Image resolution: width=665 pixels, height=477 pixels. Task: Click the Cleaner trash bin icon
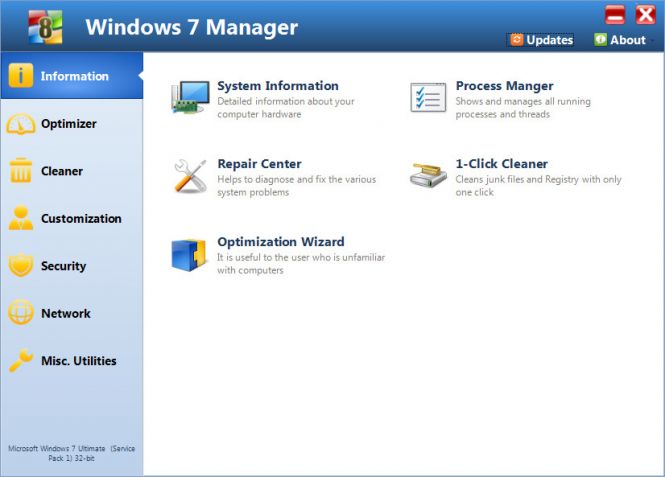click(21, 170)
